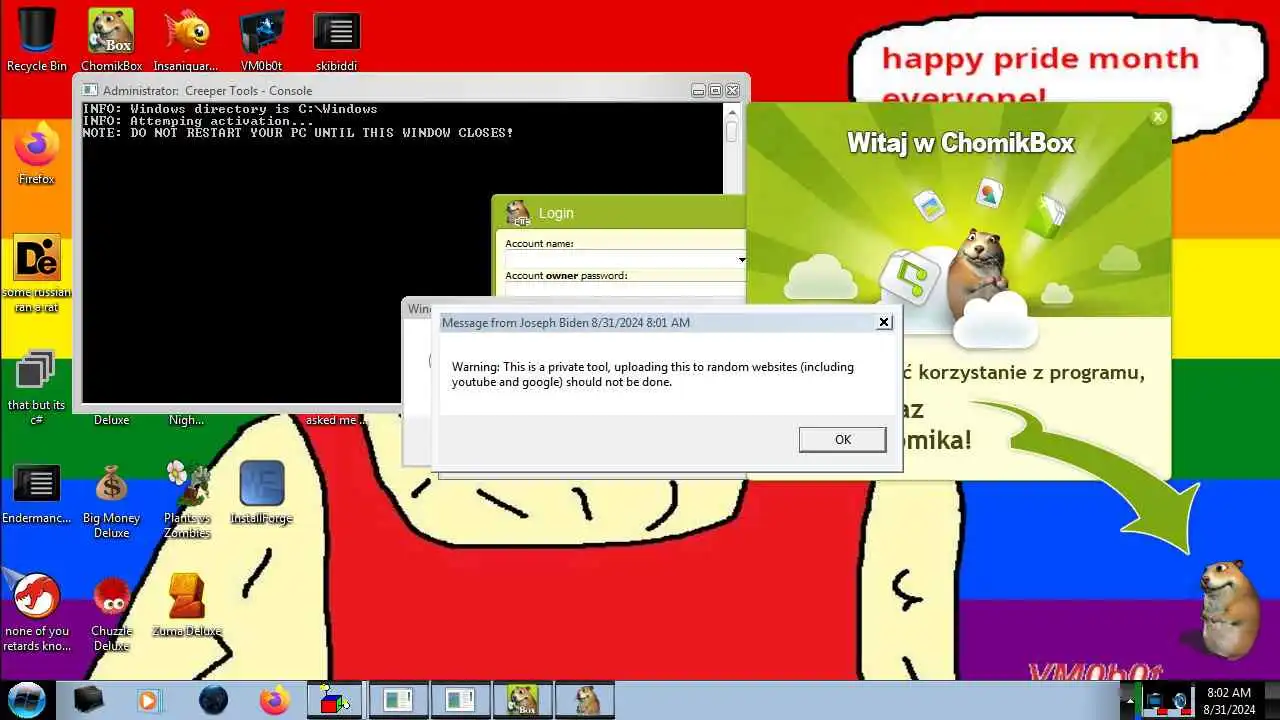Click the Account owner password field
This screenshot has width=1280, height=720.
pos(625,289)
